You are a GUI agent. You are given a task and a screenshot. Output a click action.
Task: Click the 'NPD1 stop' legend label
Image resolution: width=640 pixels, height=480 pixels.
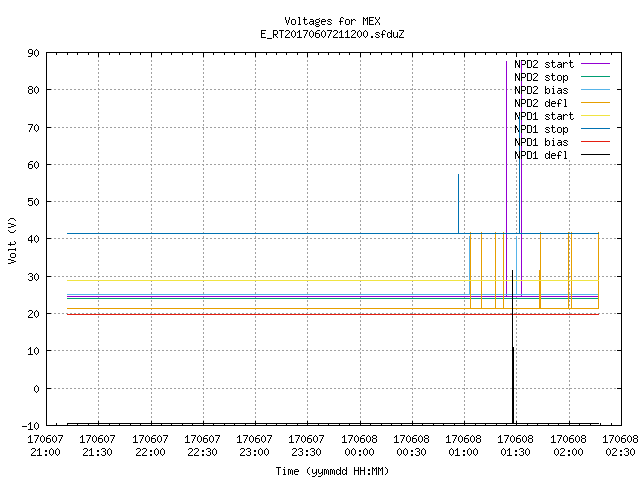click(x=541, y=129)
